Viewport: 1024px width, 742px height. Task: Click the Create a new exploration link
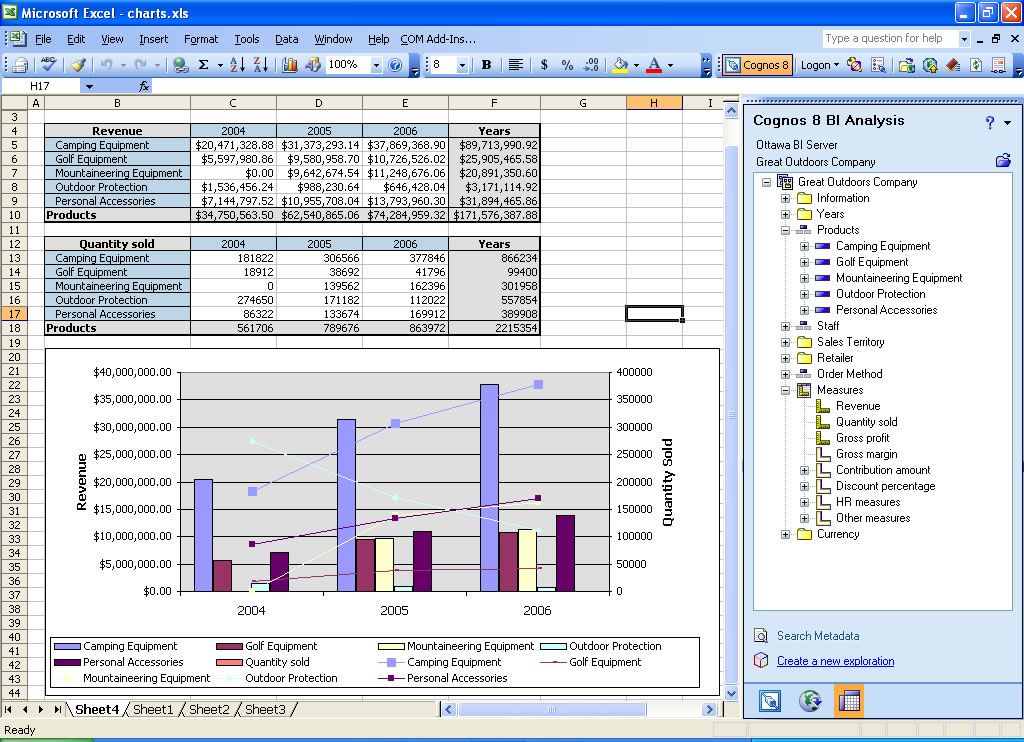tap(835, 661)
